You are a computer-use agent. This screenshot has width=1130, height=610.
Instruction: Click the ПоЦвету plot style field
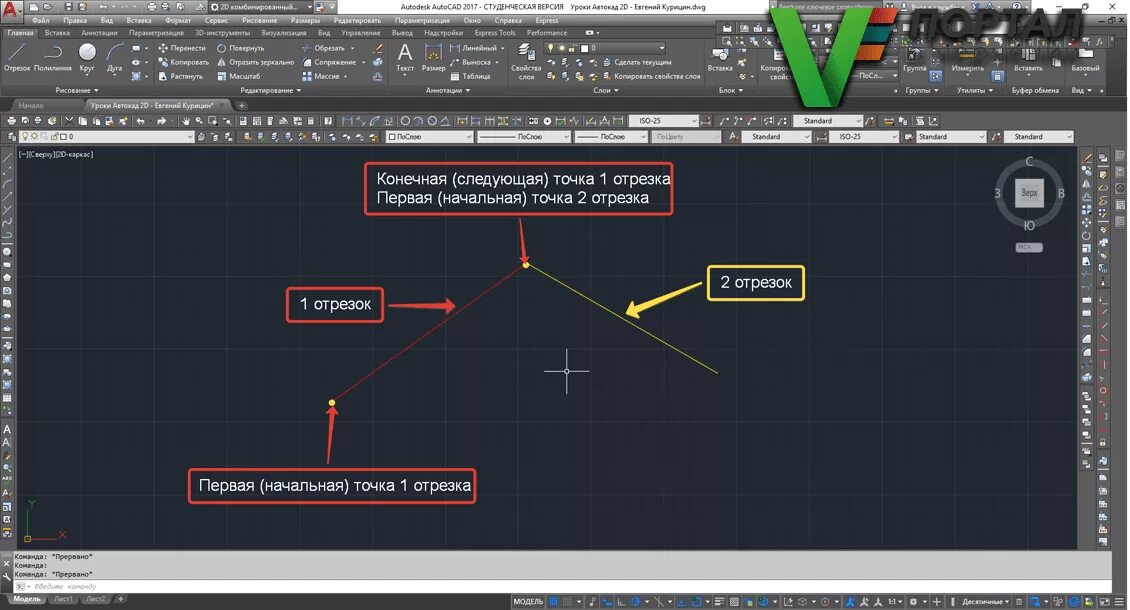click(x=686, y=136)
